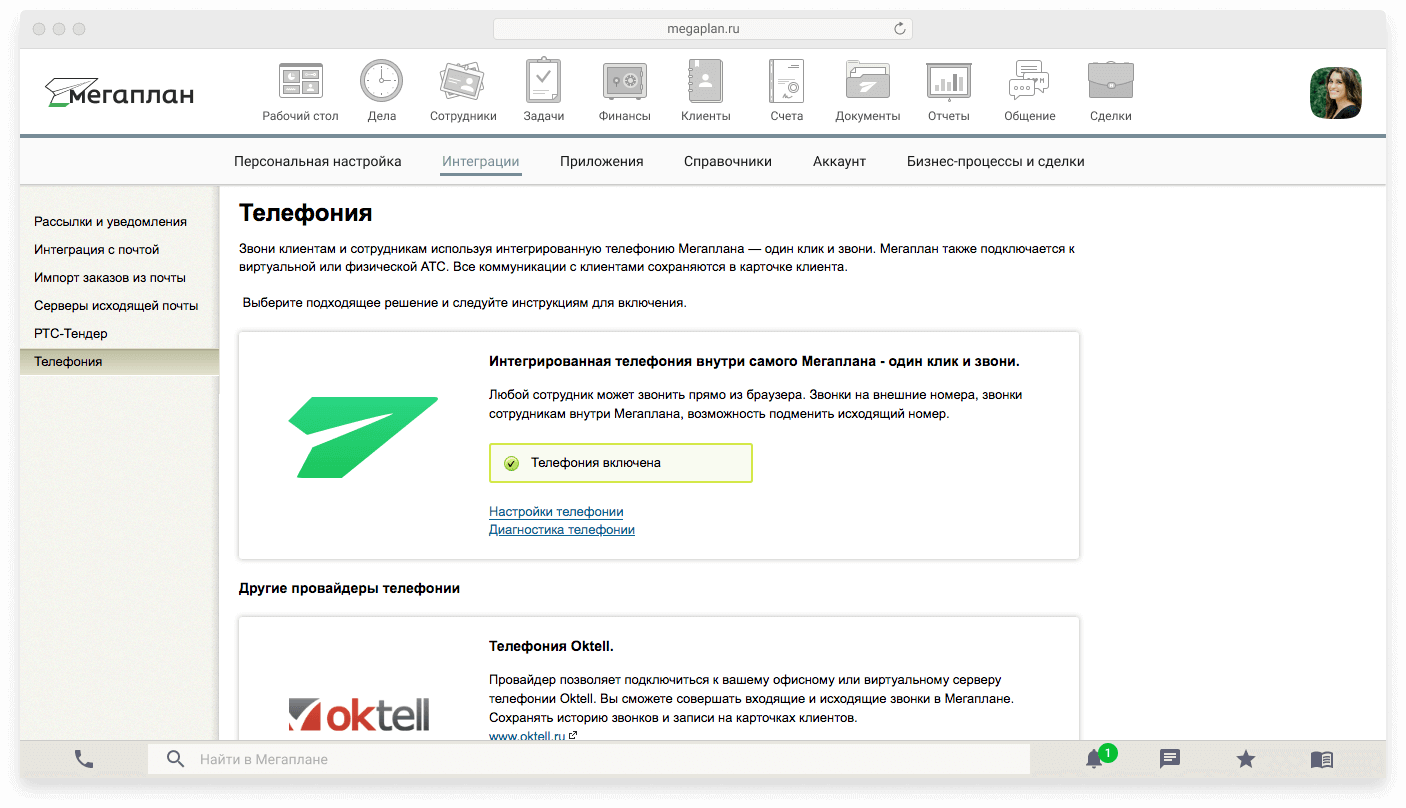Click the phone dialer icon
1406x808 pixels.
point(84,759)
